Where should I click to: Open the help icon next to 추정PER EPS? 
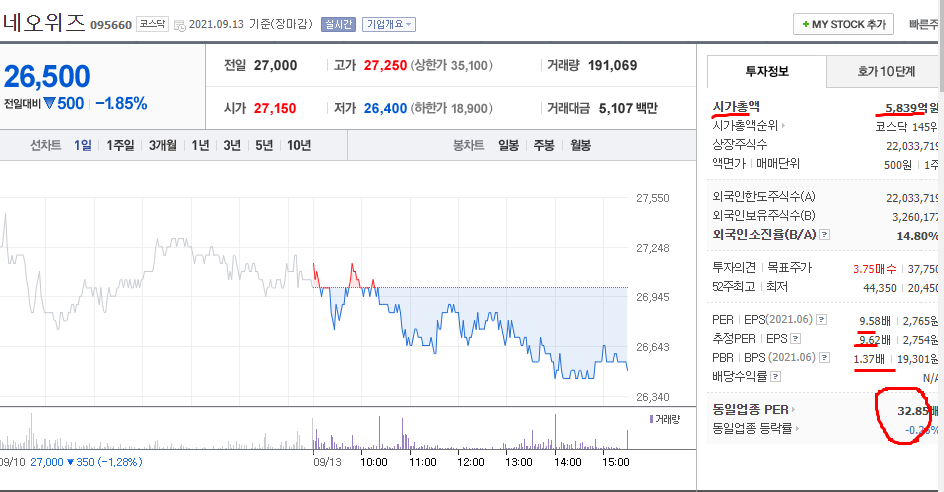click(x=795, y=339)
